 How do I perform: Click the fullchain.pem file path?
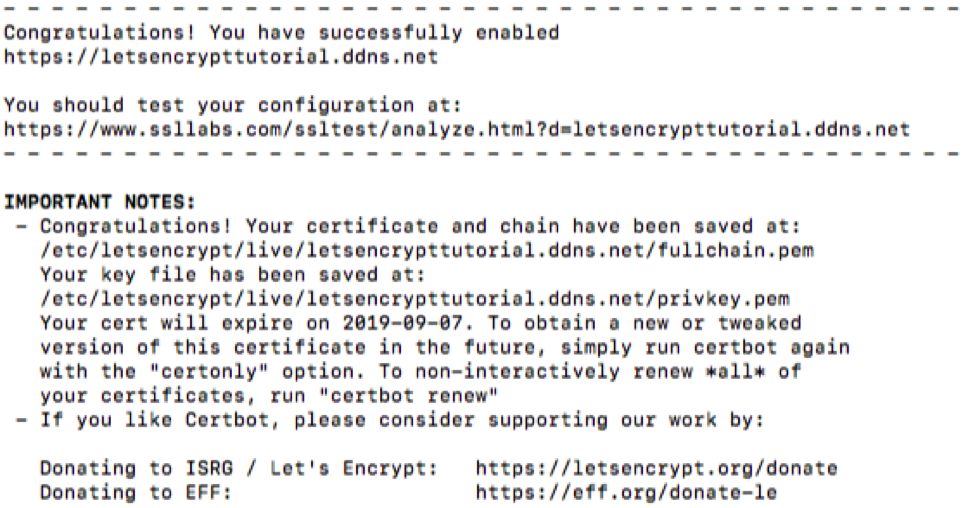coord(427,252)
